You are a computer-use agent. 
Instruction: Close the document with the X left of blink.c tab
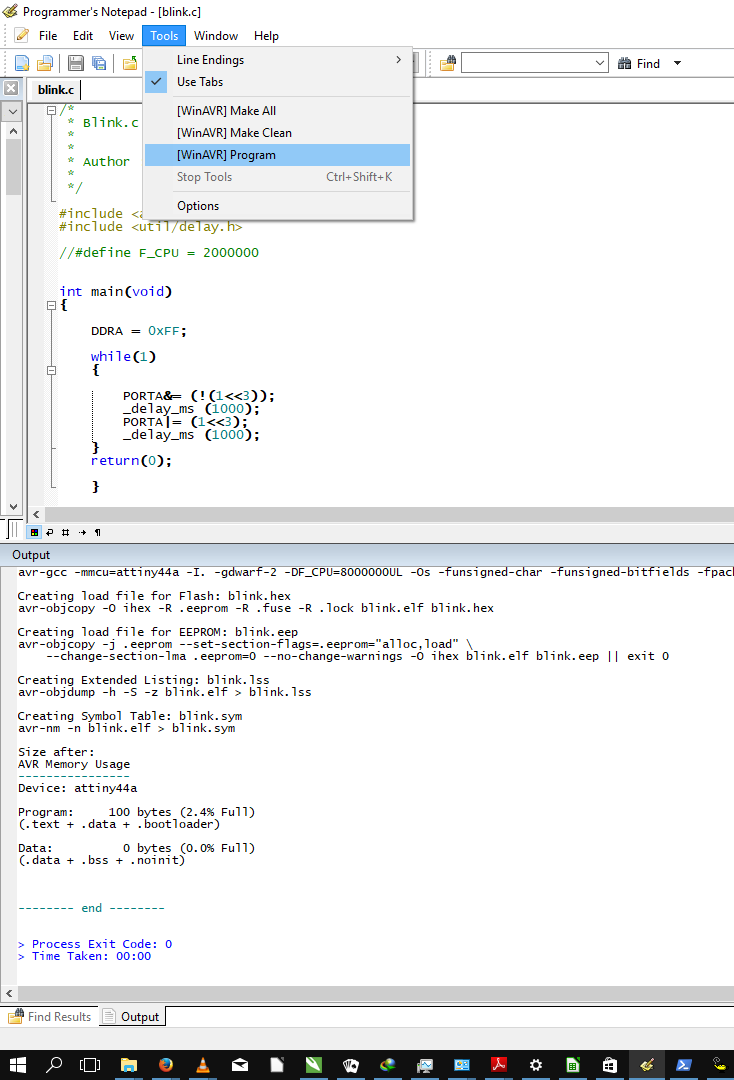(x=11, y=88)
